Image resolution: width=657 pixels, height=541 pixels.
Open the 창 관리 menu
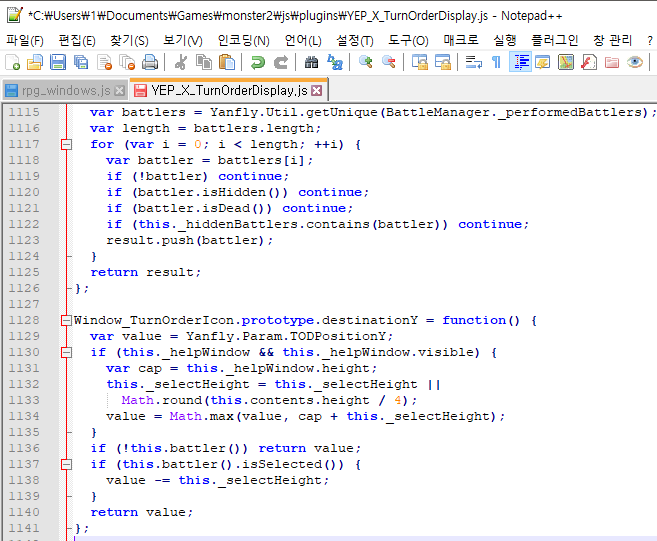tap(612, 41)
